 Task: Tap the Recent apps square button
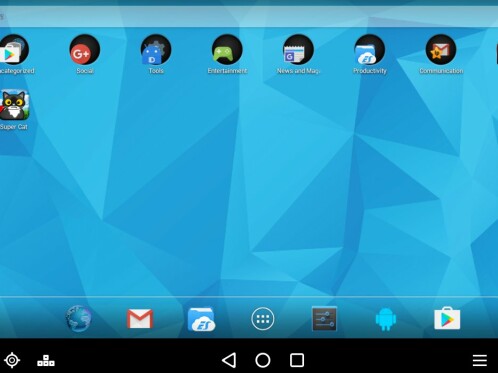(297, 360)
